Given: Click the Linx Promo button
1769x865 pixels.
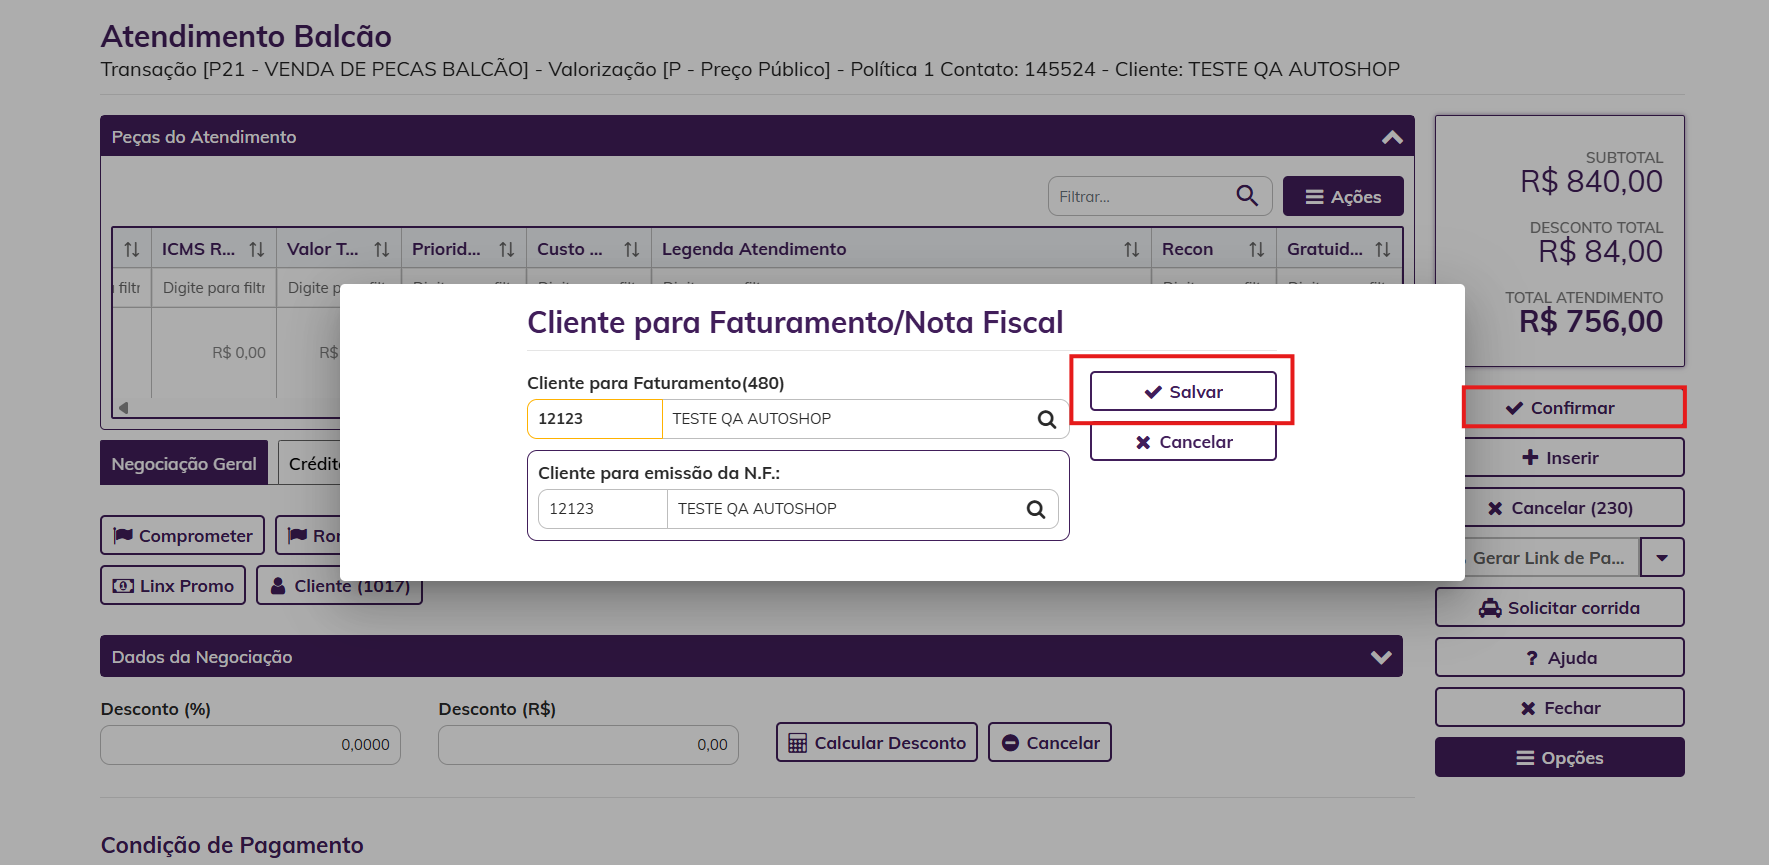Looking at the screenshot, I should tap(173, 585).
